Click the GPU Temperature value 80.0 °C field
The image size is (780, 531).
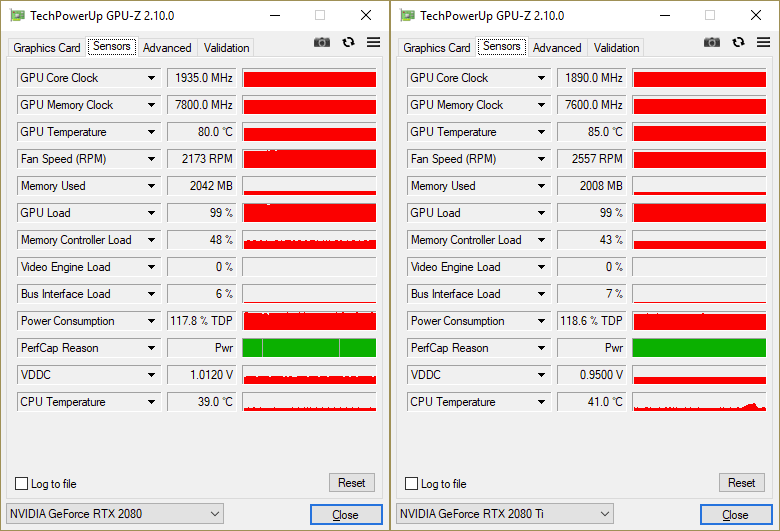(x=201, y=132)
